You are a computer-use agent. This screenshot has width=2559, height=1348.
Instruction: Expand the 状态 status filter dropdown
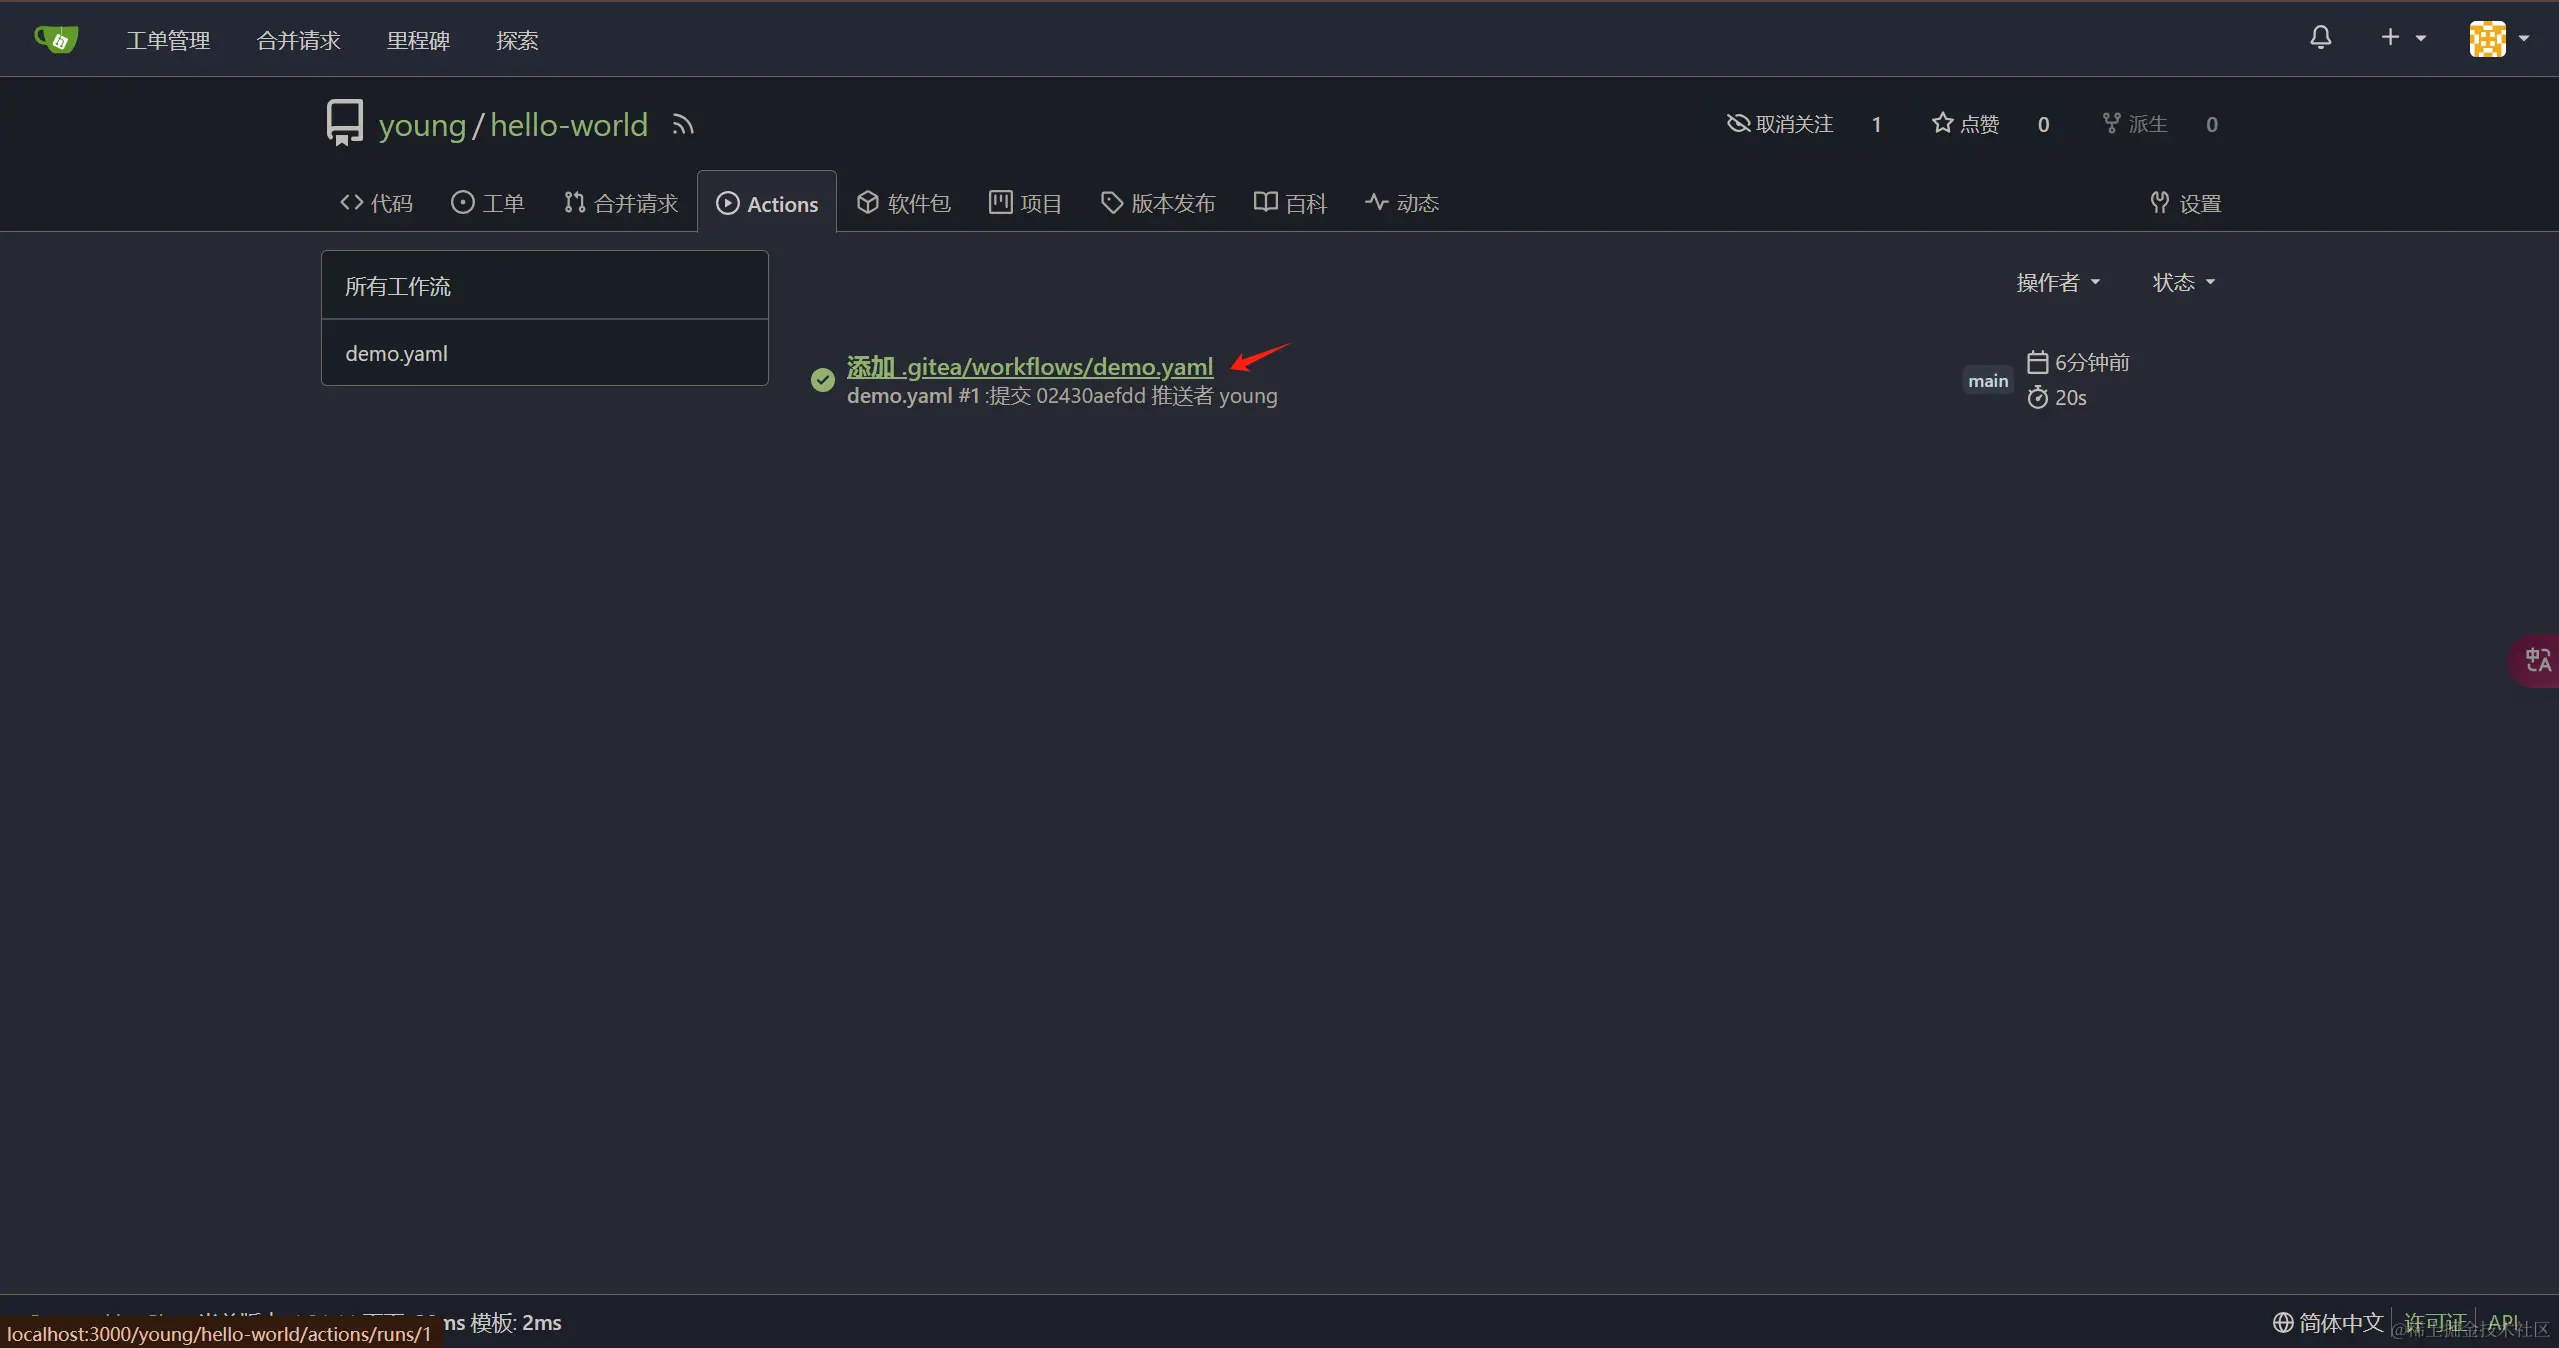(2183, 282)
